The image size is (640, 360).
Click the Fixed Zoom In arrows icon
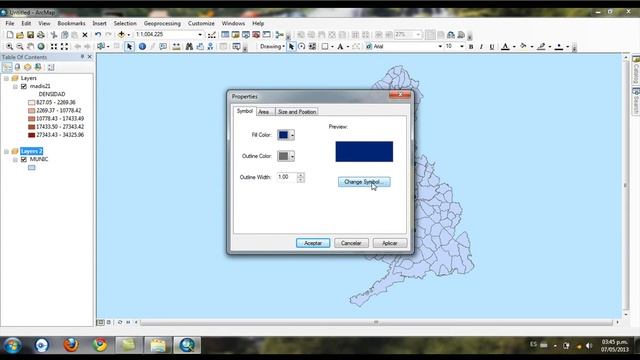[x=54, y=47]
